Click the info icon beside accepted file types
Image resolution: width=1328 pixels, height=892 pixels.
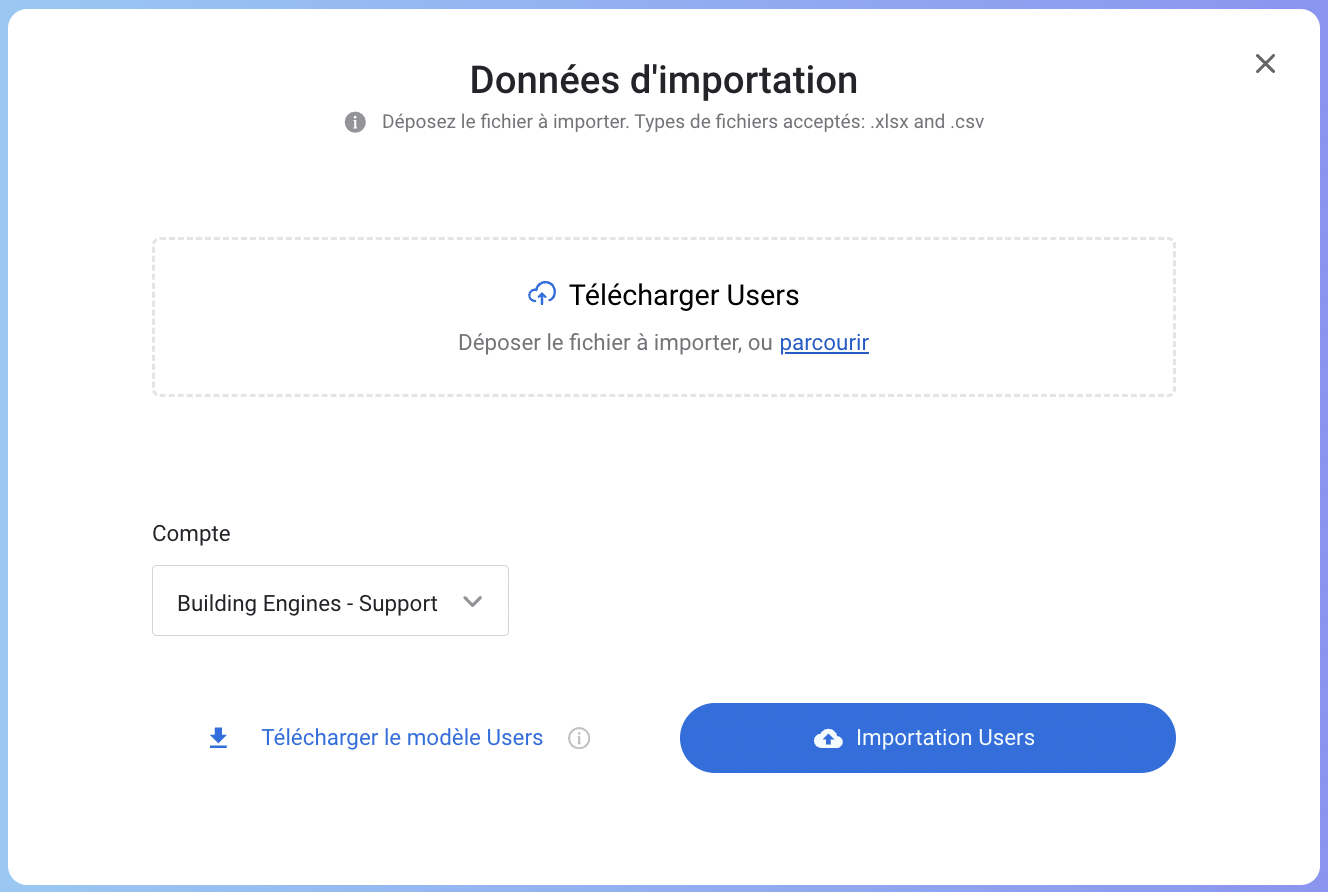355,122
